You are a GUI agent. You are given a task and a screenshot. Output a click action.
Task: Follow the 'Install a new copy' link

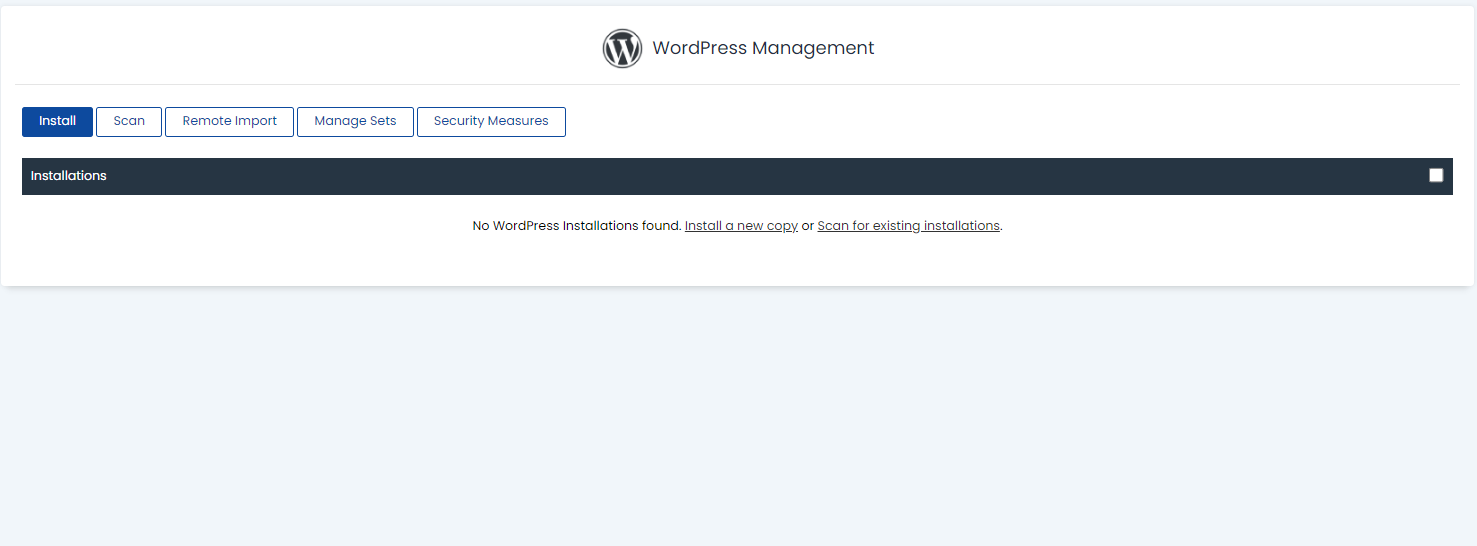point(741,226)
